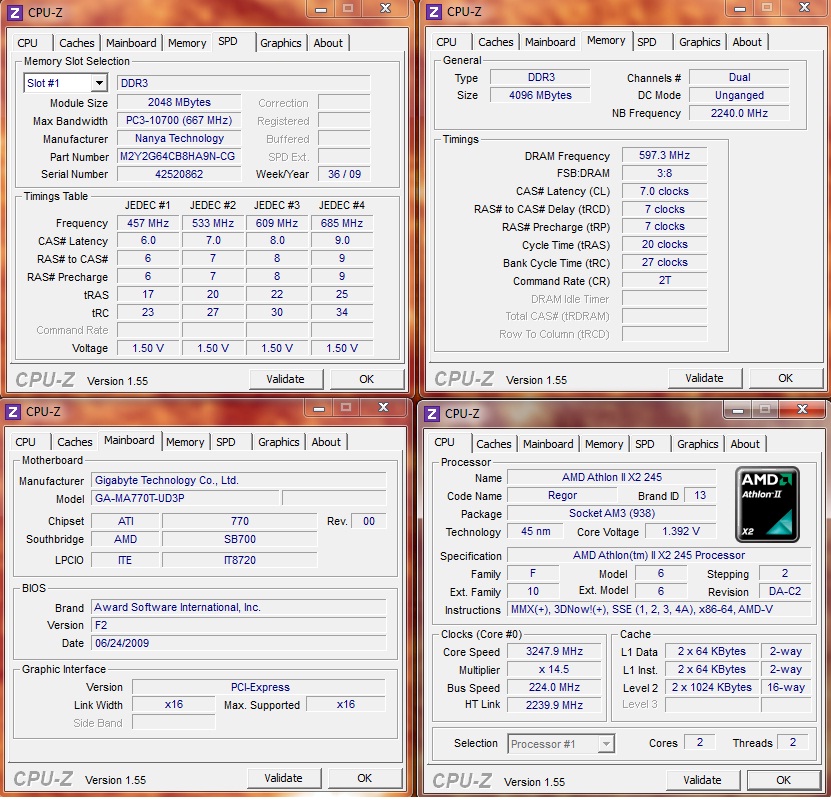Click Validate in the SPD window

[x=286, y=379]
